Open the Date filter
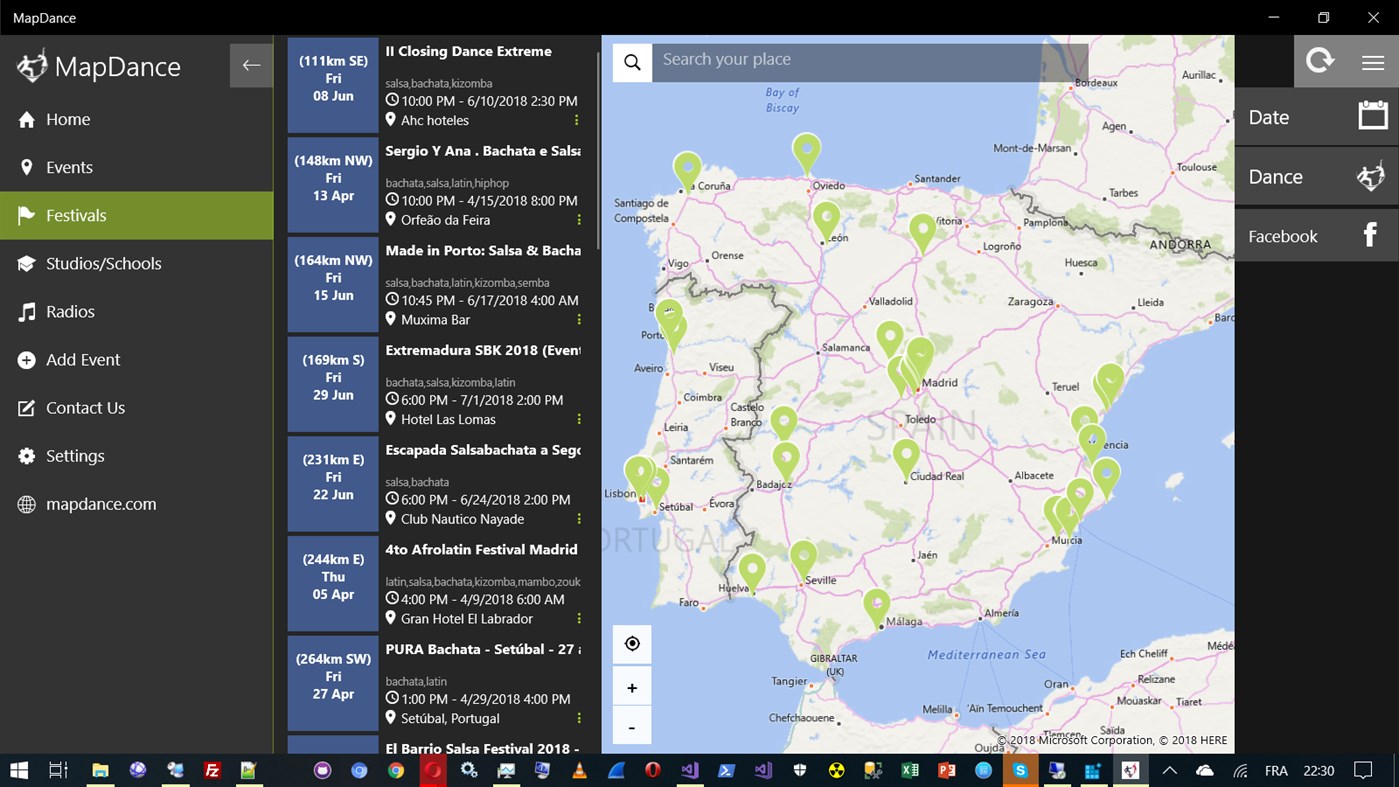The image size is (1399, 787). [x=1317, y=117]
